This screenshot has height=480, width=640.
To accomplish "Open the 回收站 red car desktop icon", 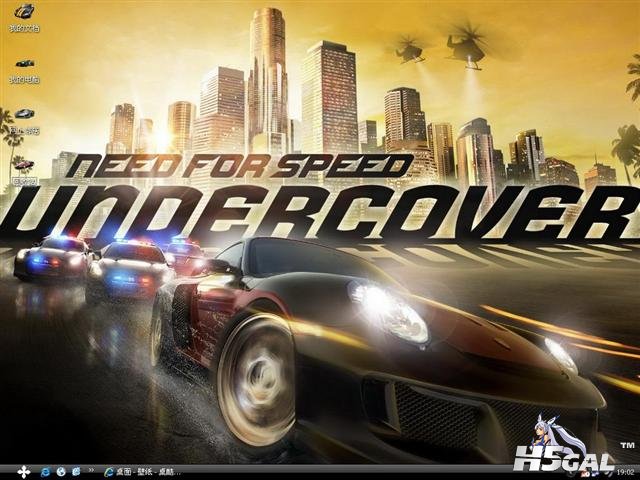I will point(24,164).
